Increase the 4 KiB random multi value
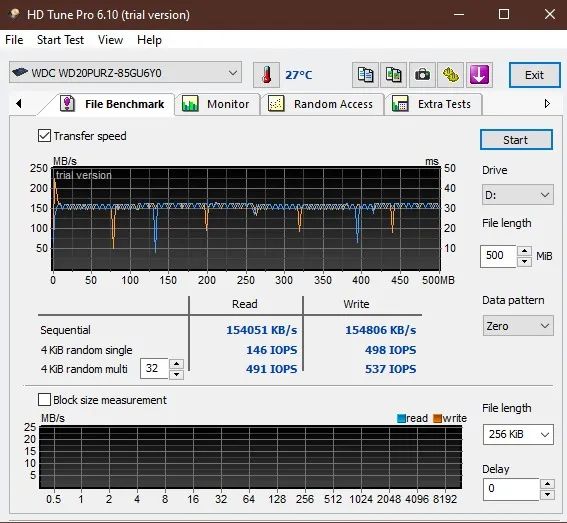The height and width of the screenshot is (523, 567). click(x=176, y=363)
